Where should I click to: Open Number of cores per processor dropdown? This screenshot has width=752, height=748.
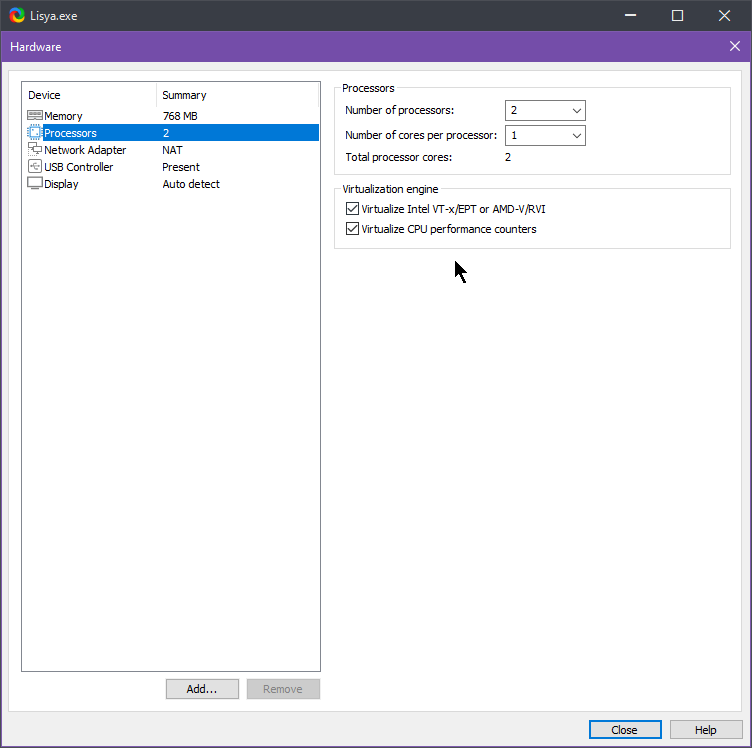tap(545, 135)
